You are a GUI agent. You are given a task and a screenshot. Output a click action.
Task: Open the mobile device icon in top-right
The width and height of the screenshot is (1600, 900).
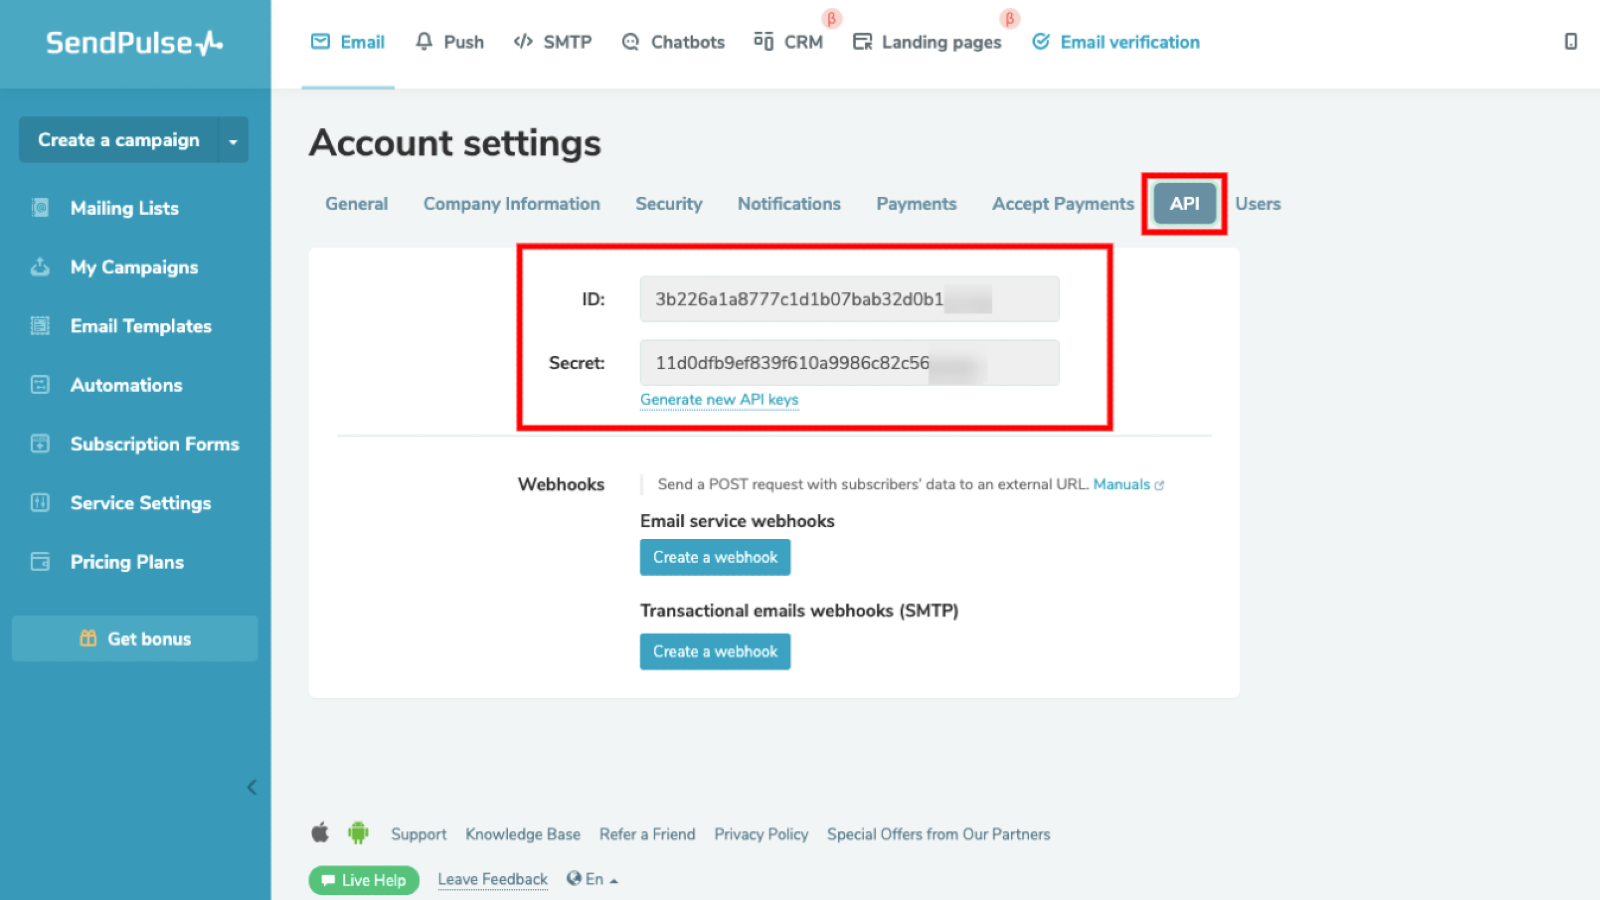pos(1570,41)
